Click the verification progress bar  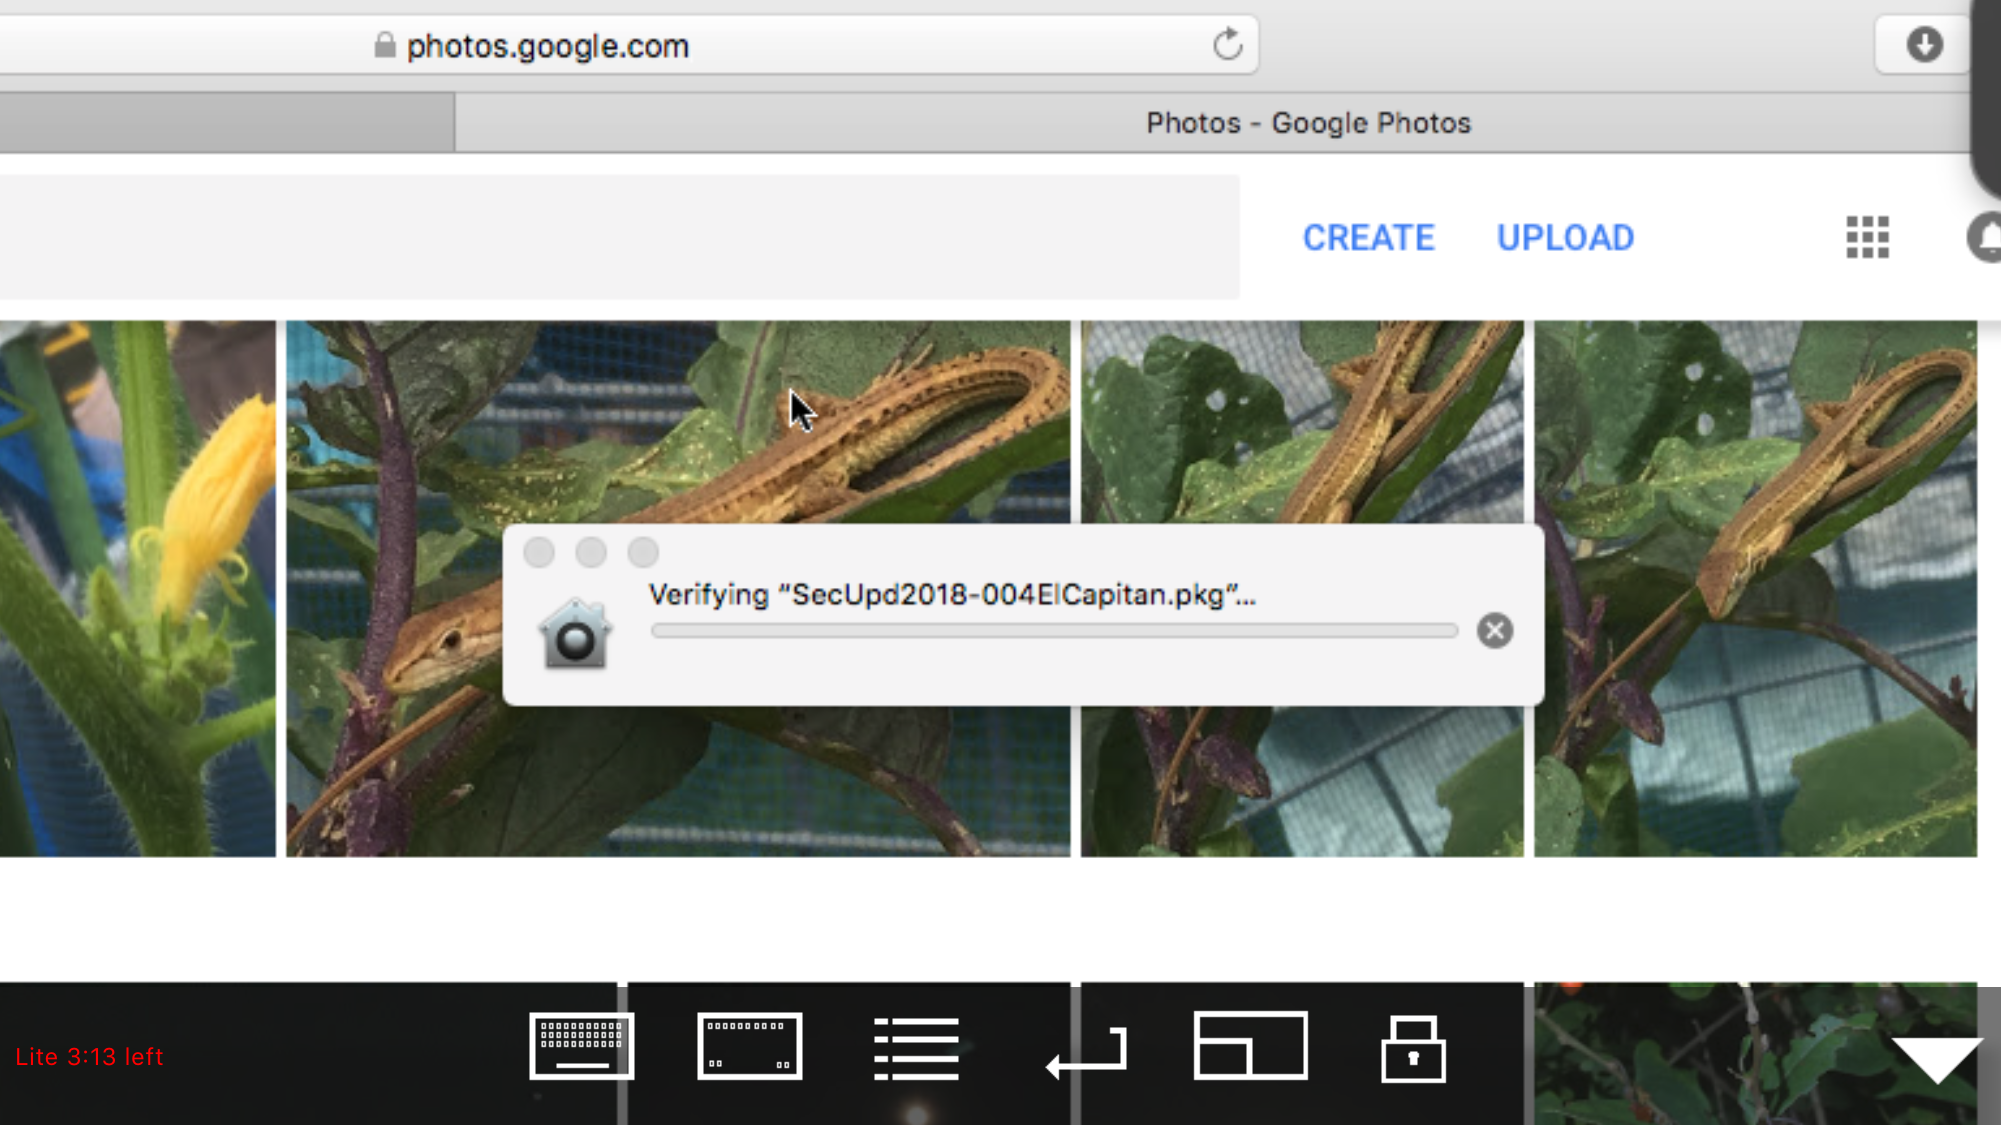[x=1054, y=631]
